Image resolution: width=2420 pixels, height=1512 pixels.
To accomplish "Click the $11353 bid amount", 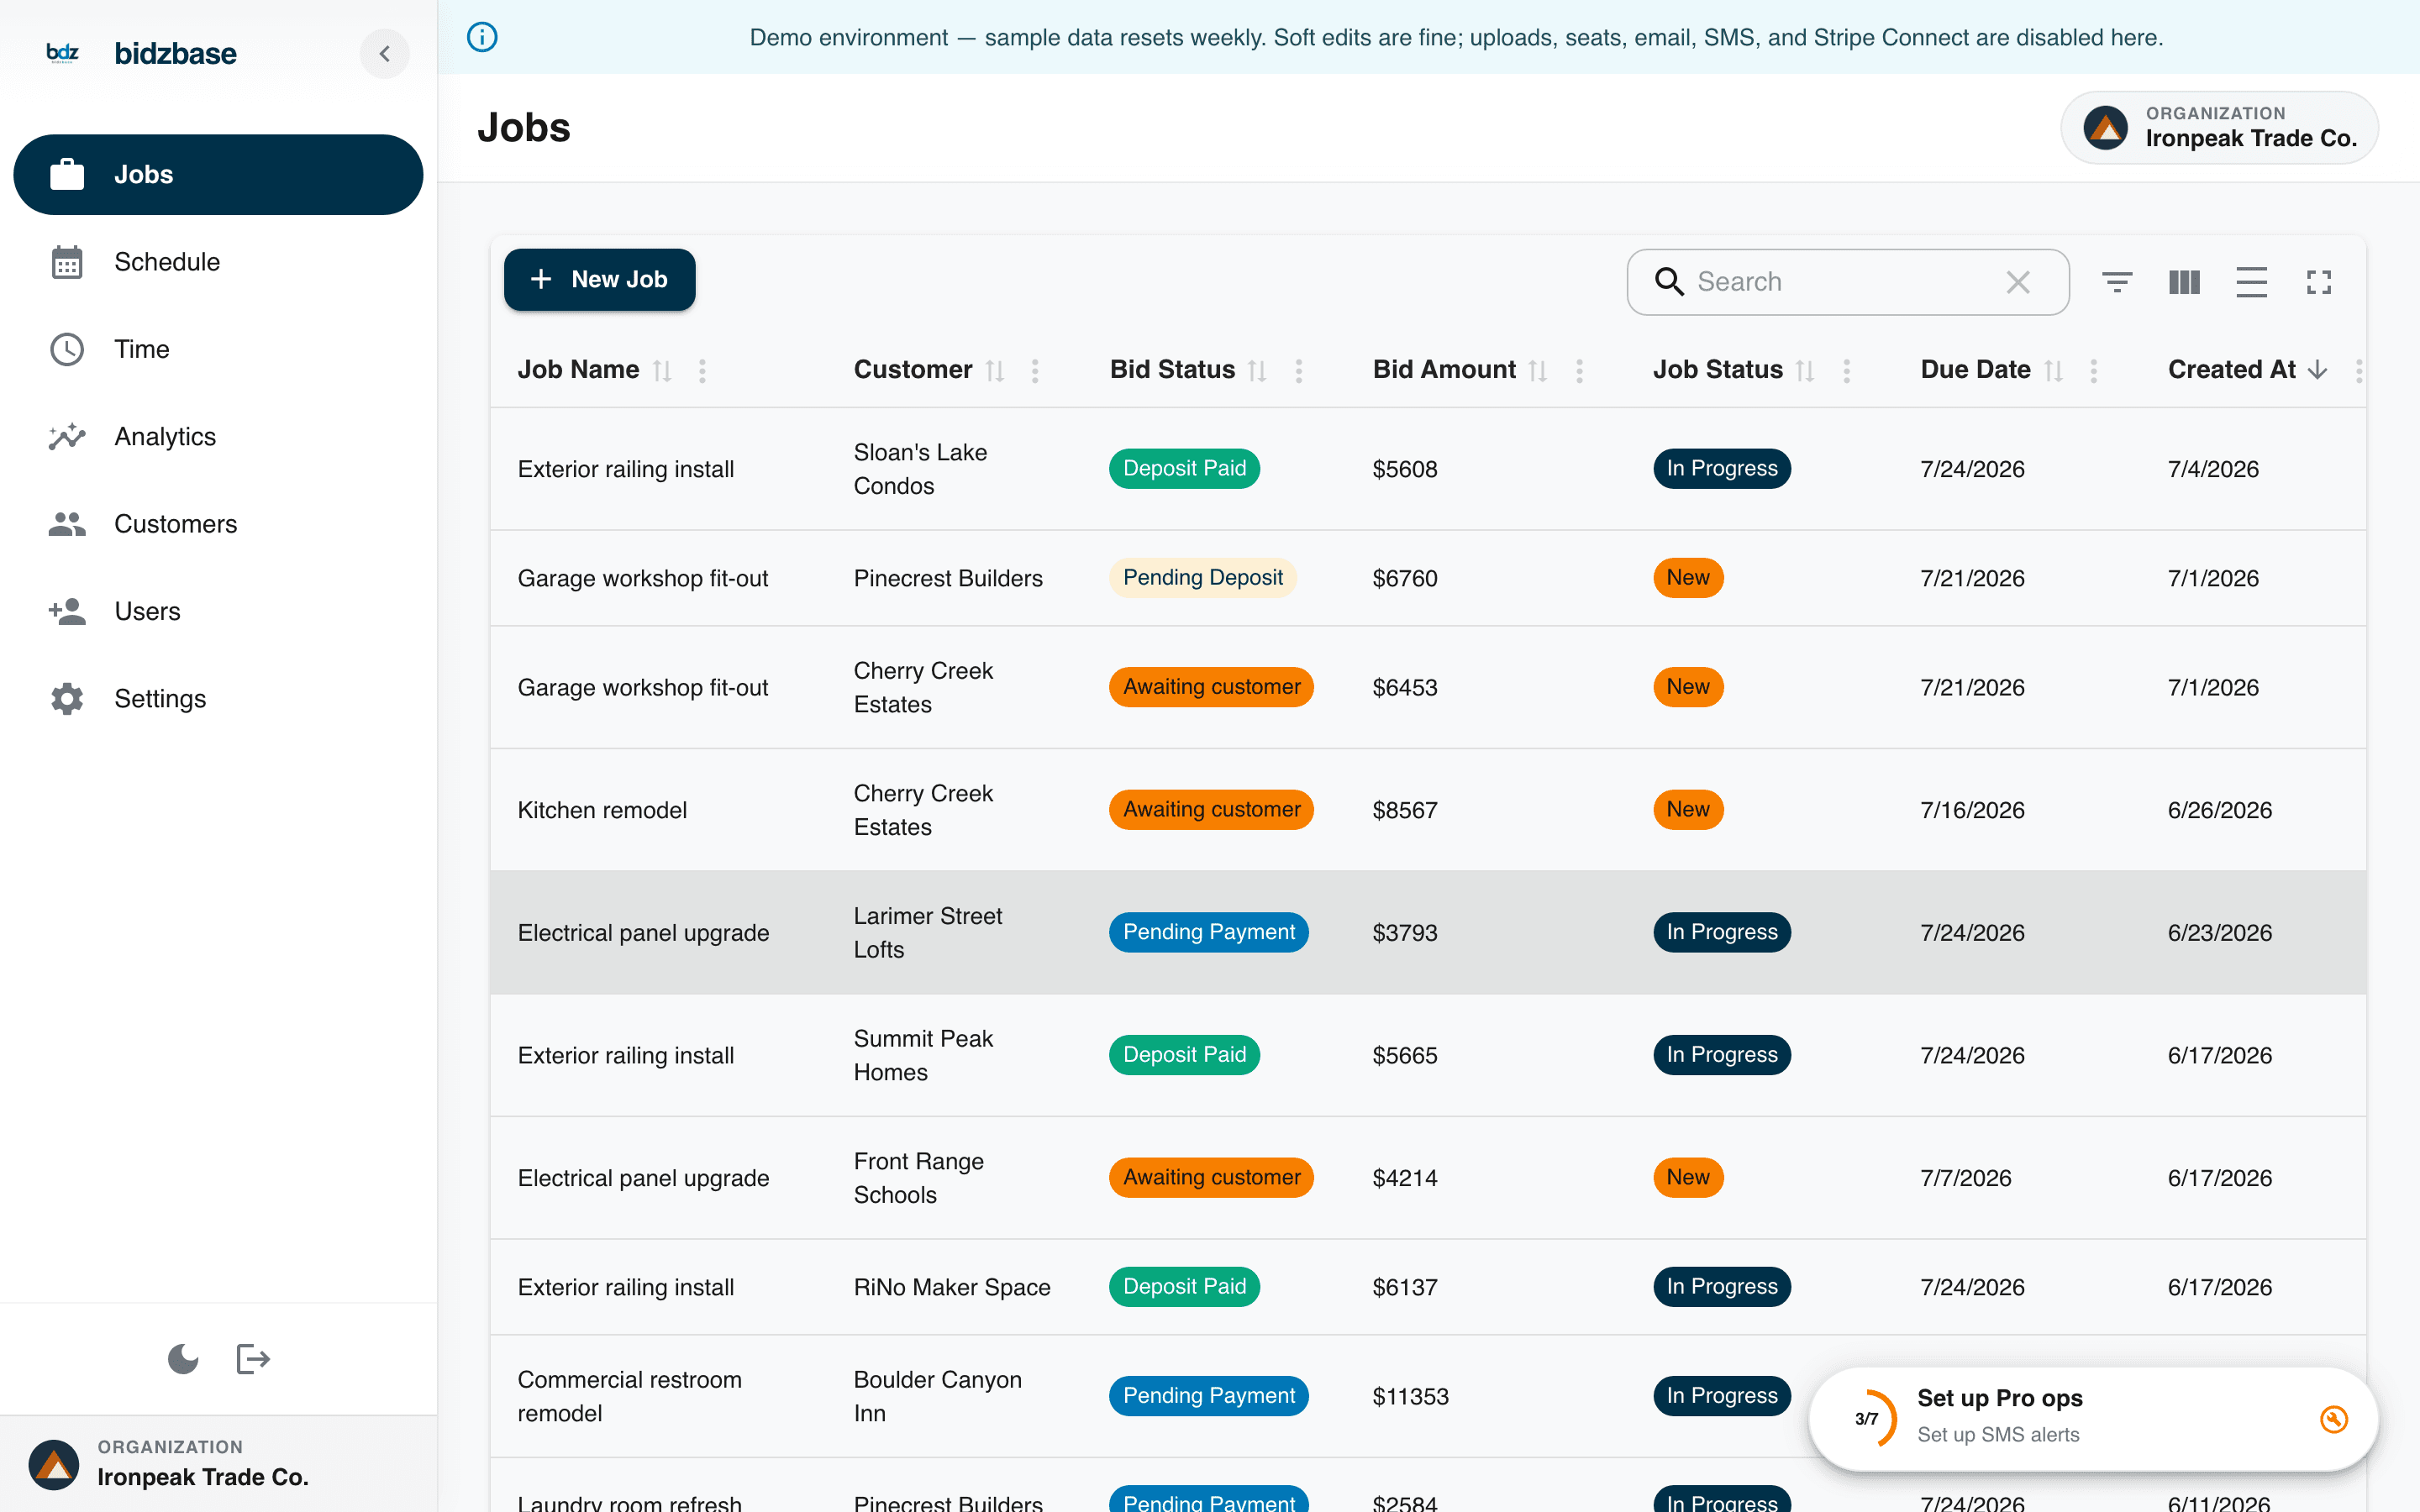I will [1410, 1396].
